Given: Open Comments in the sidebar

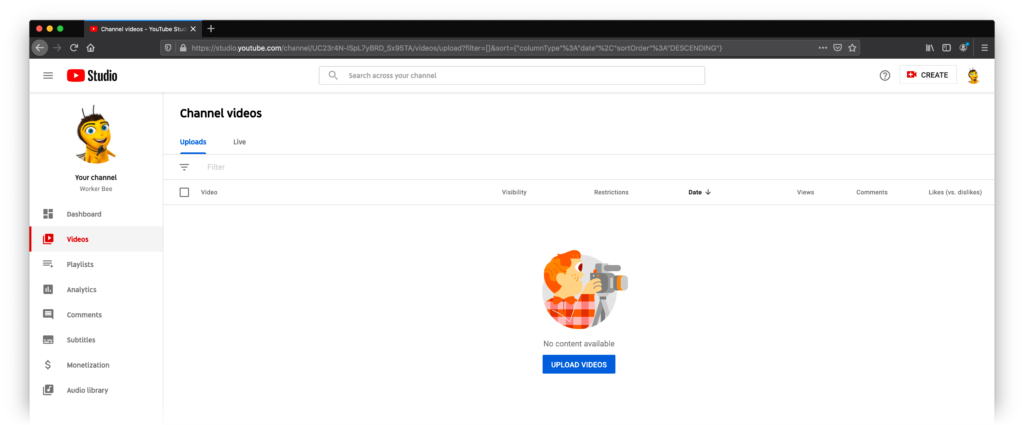Looking at the screenshot, I should pyautogui.click(x=84, y=314).
